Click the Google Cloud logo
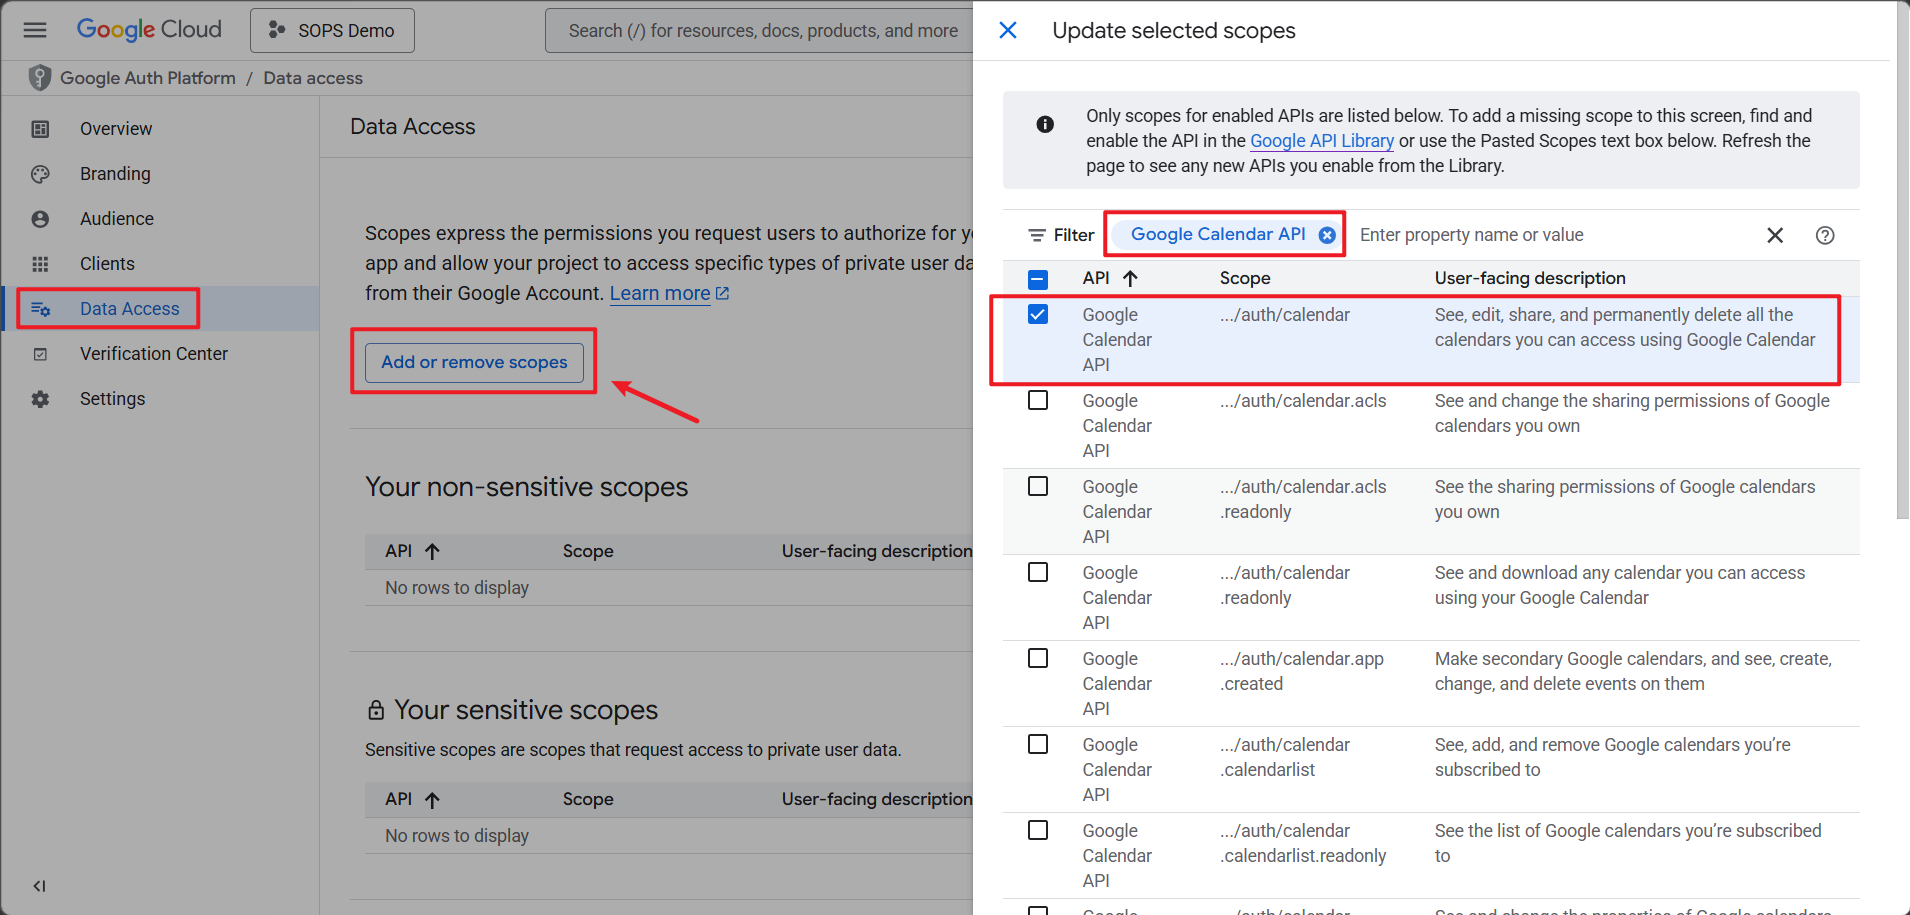 [149, 30]
